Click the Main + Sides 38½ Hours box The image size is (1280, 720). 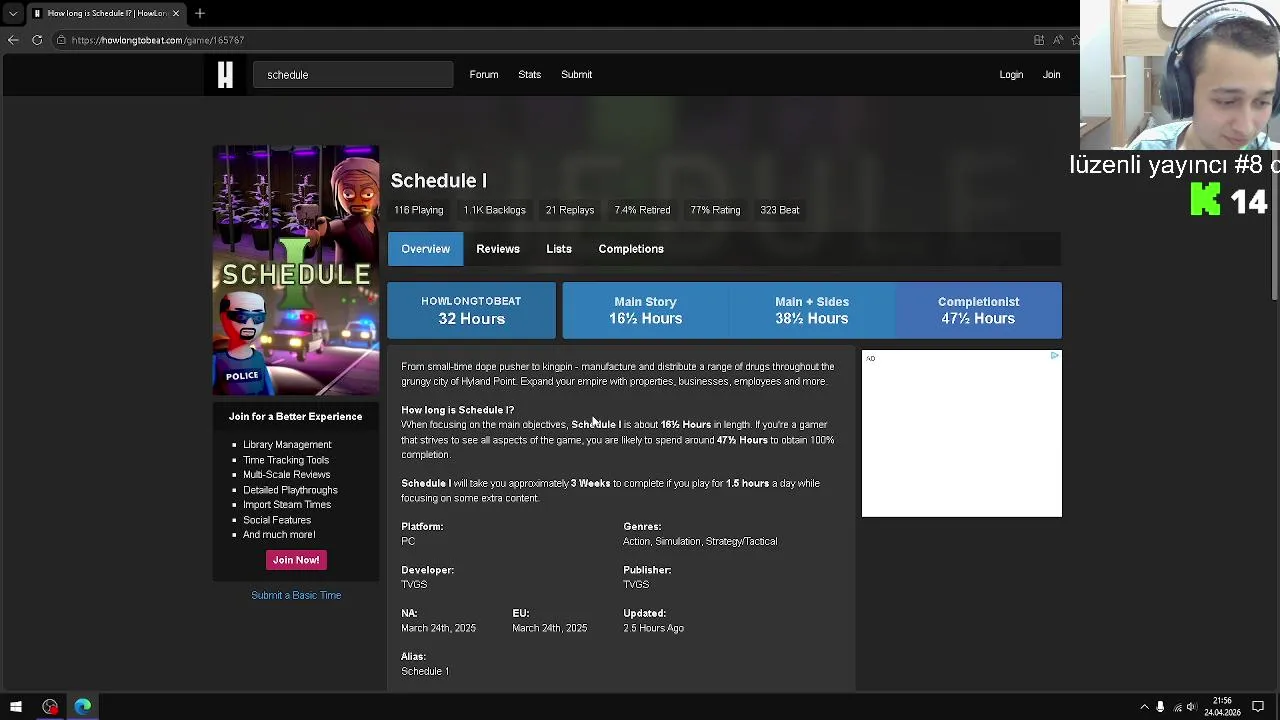(812, 310)
